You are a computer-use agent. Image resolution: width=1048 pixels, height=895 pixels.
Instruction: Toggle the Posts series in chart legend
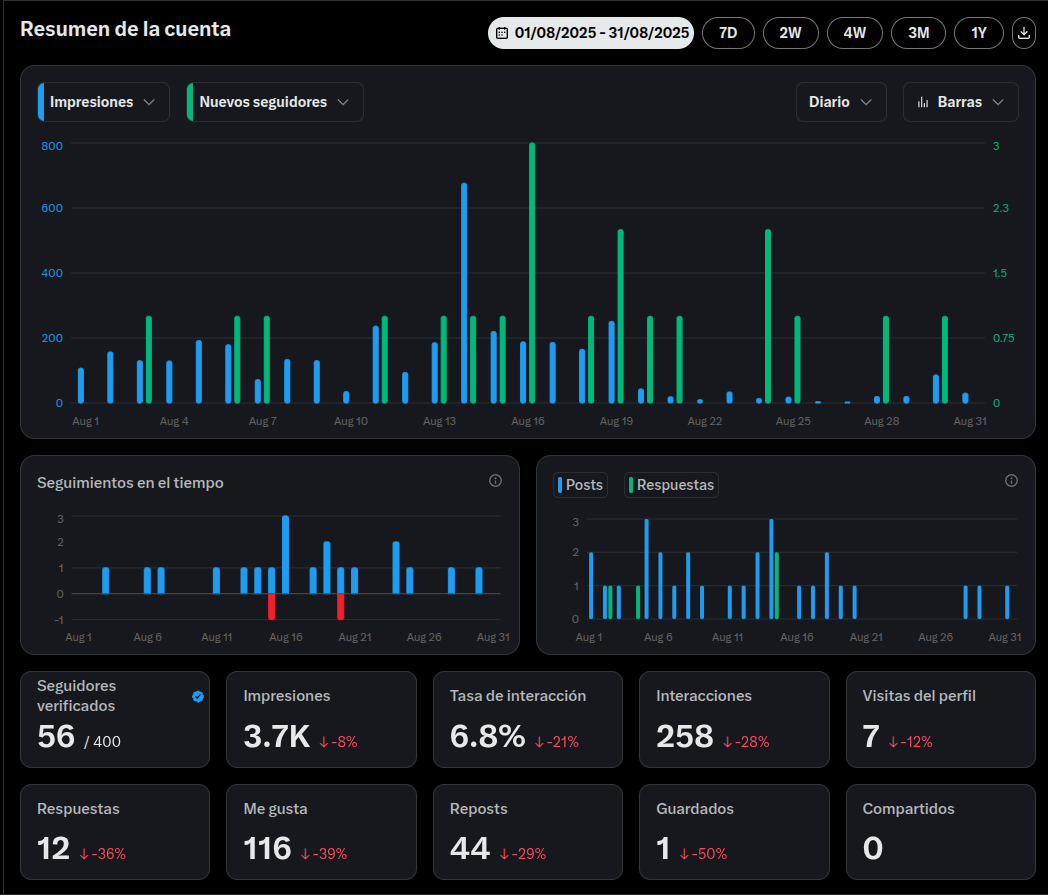coord(580,485)
